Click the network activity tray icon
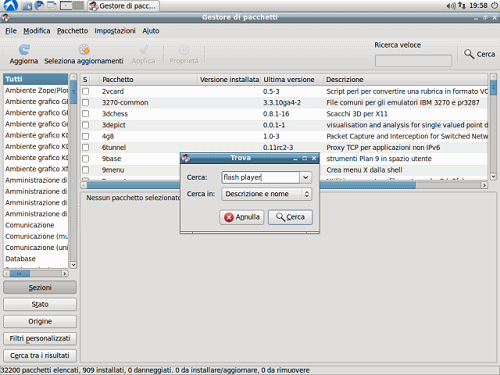The image size is (500, 375). pyautogui.click(x=462, y=5)
